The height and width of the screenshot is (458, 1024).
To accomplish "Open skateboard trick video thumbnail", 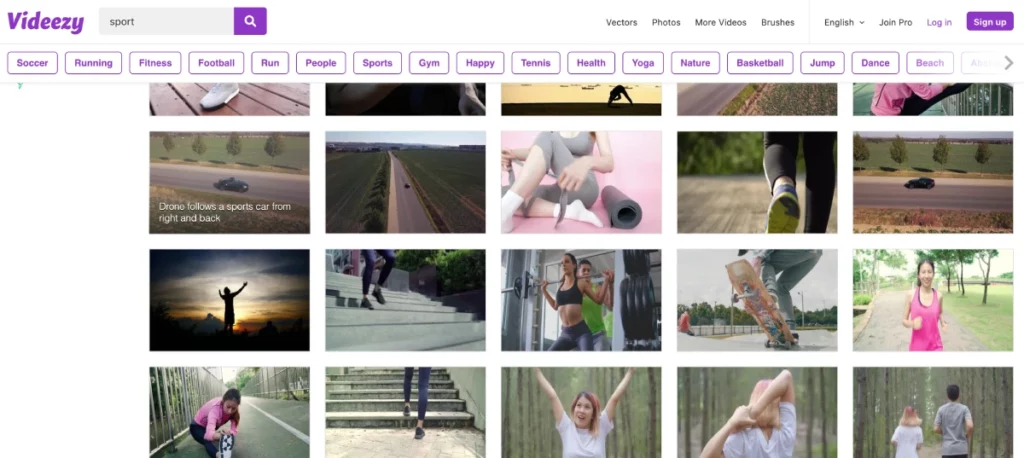I will [x=757, y=300].
